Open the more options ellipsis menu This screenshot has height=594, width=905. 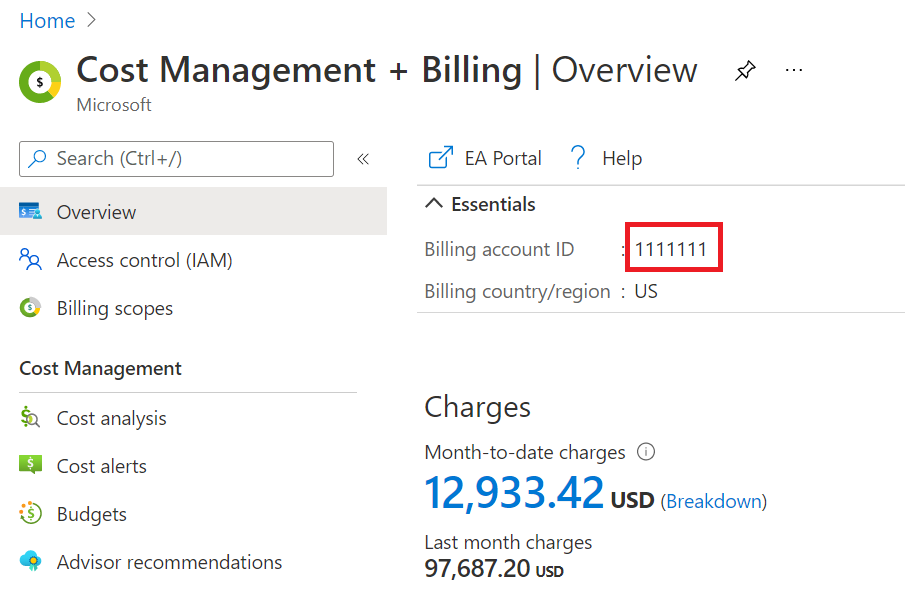pos(794,70)
